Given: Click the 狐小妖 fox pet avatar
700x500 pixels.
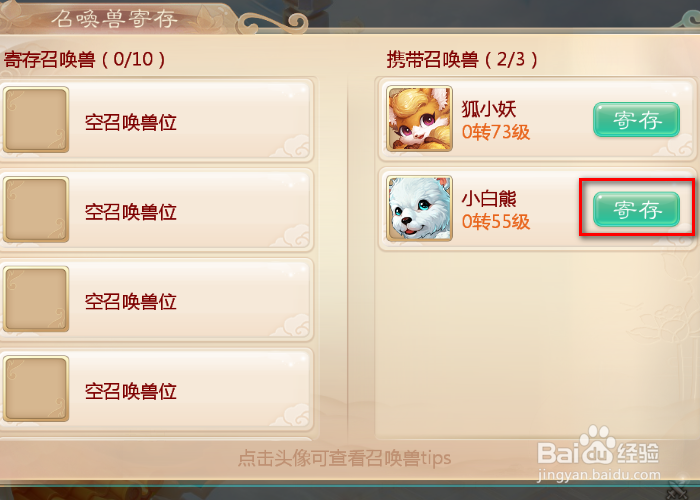Looking at the screenshot, I should pyautogui.click(x=419, y=119).
